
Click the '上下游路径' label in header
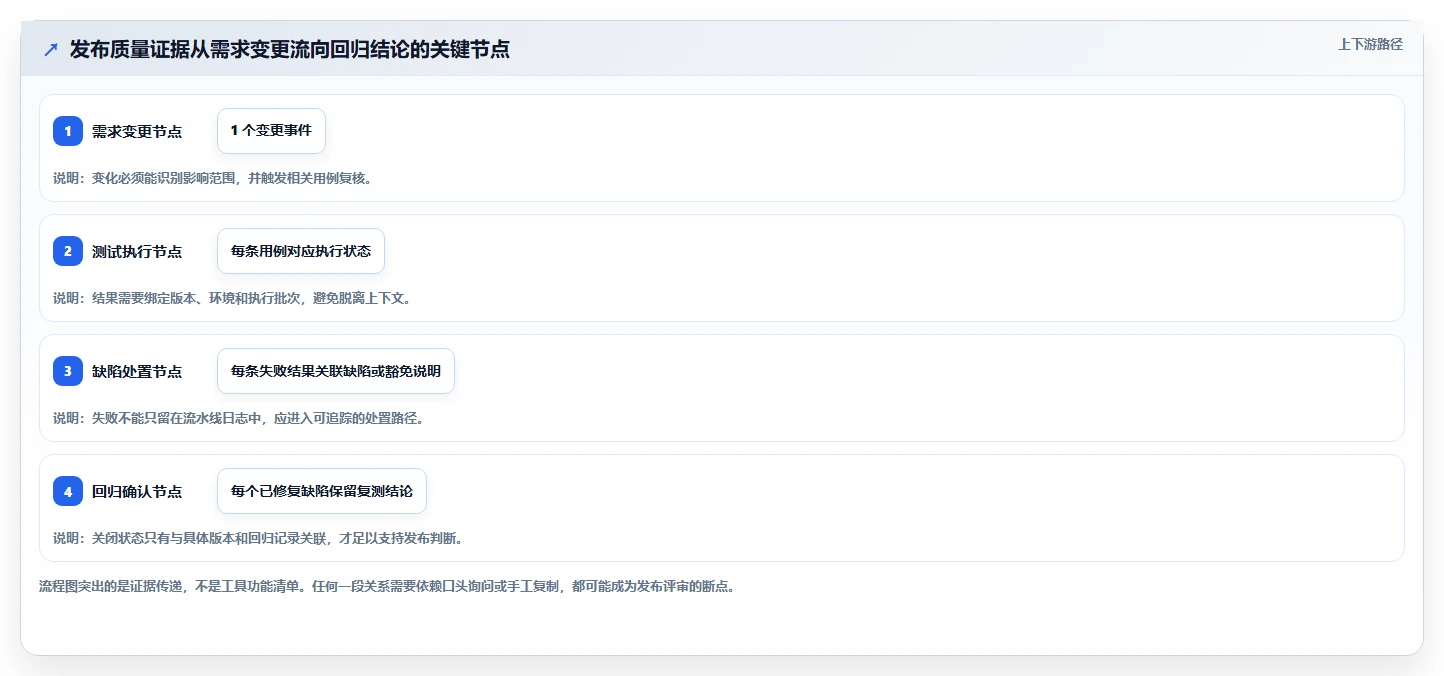[x=1371, y=44]
